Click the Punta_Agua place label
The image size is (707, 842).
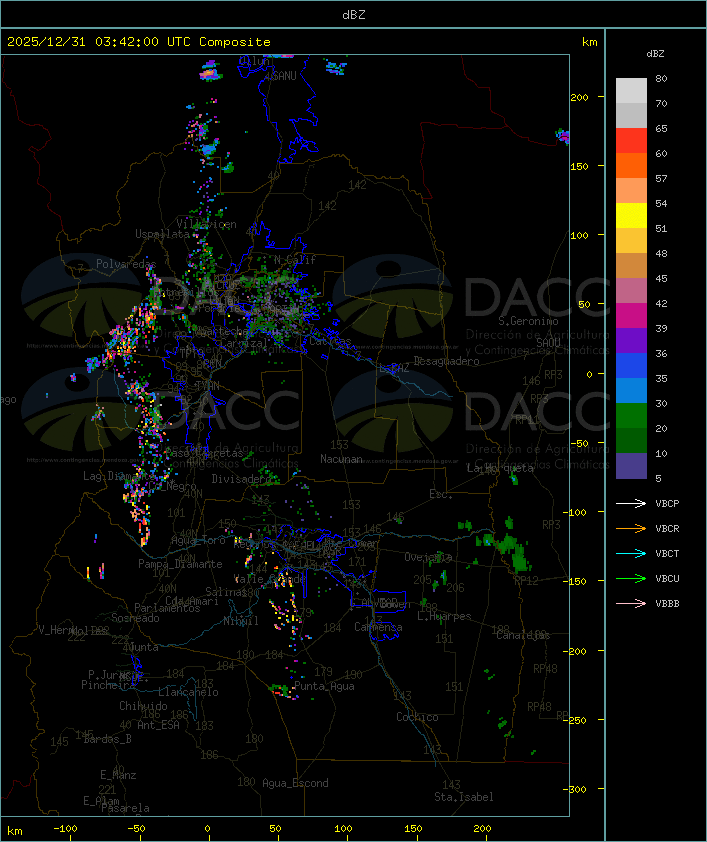324,686
